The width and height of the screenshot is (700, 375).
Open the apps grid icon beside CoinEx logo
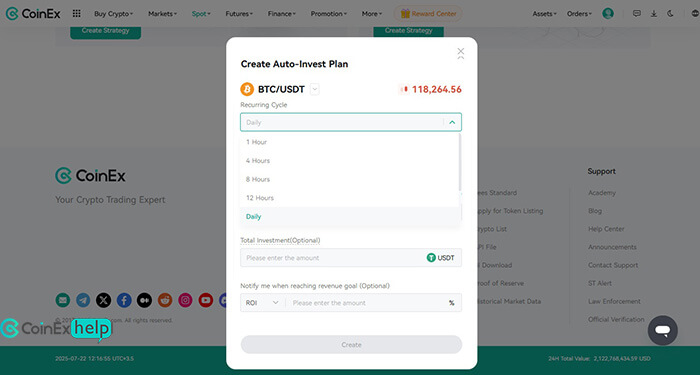[x=76, y=14]
